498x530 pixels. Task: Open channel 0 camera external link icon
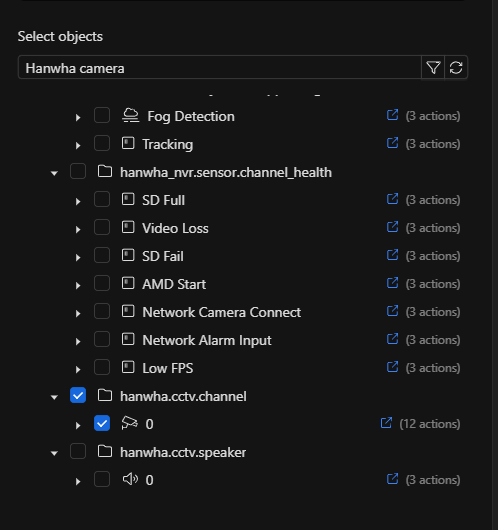386,423
